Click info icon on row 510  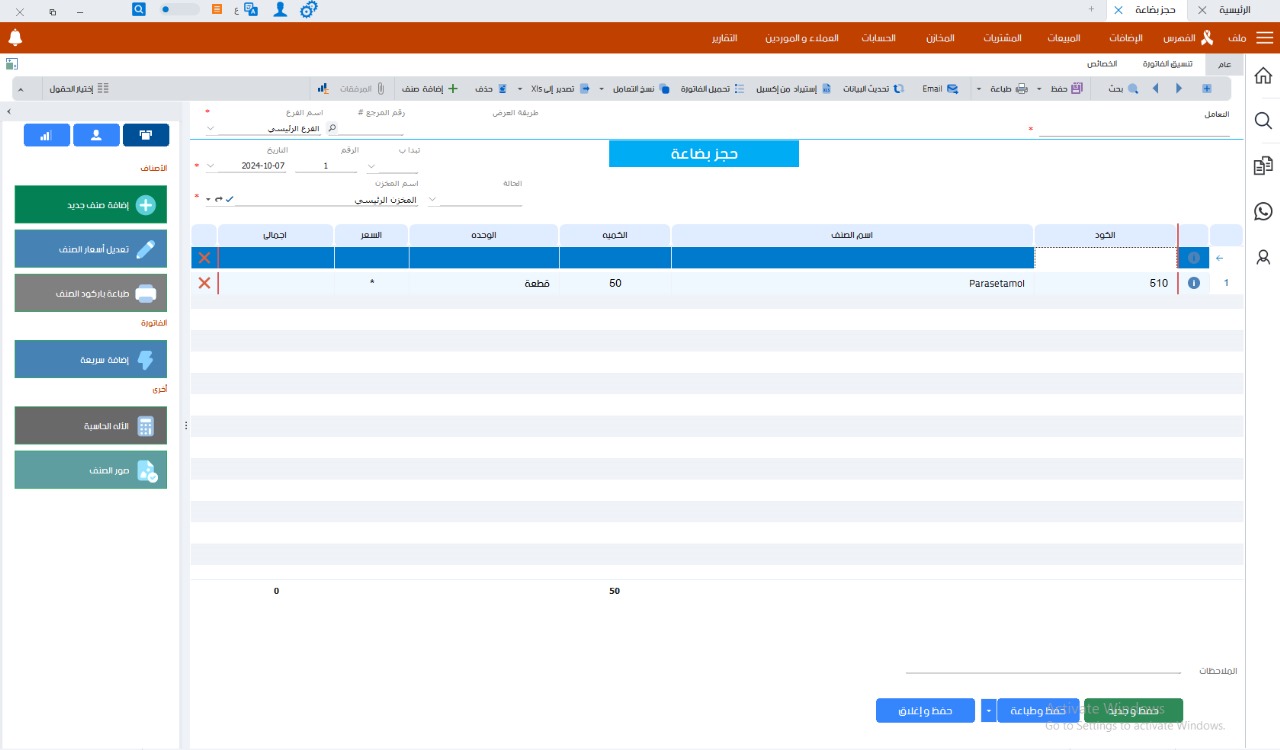click(1193, 283)
